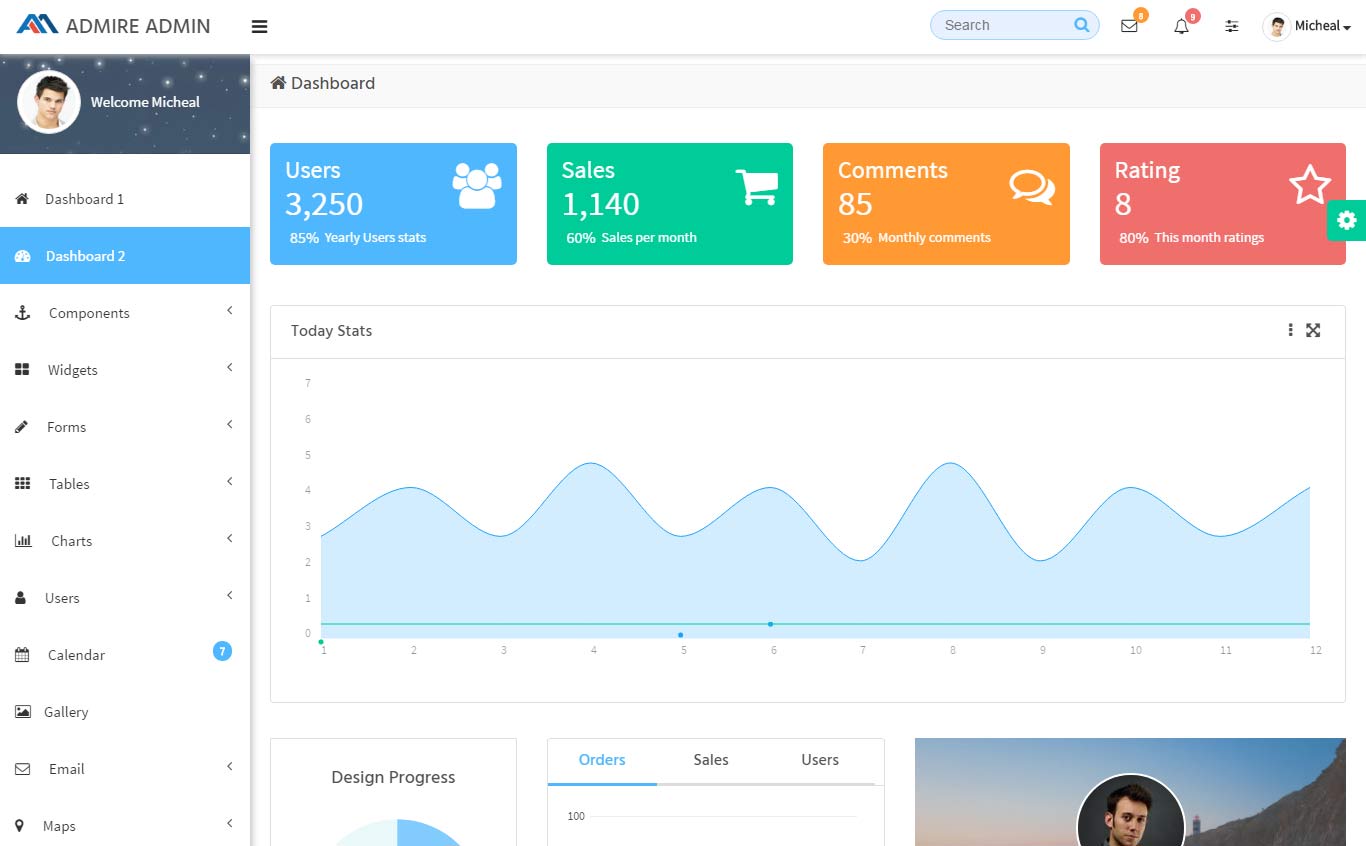
Task: Click the Calendar badge showing 7
Action: (x=222, y=651)
